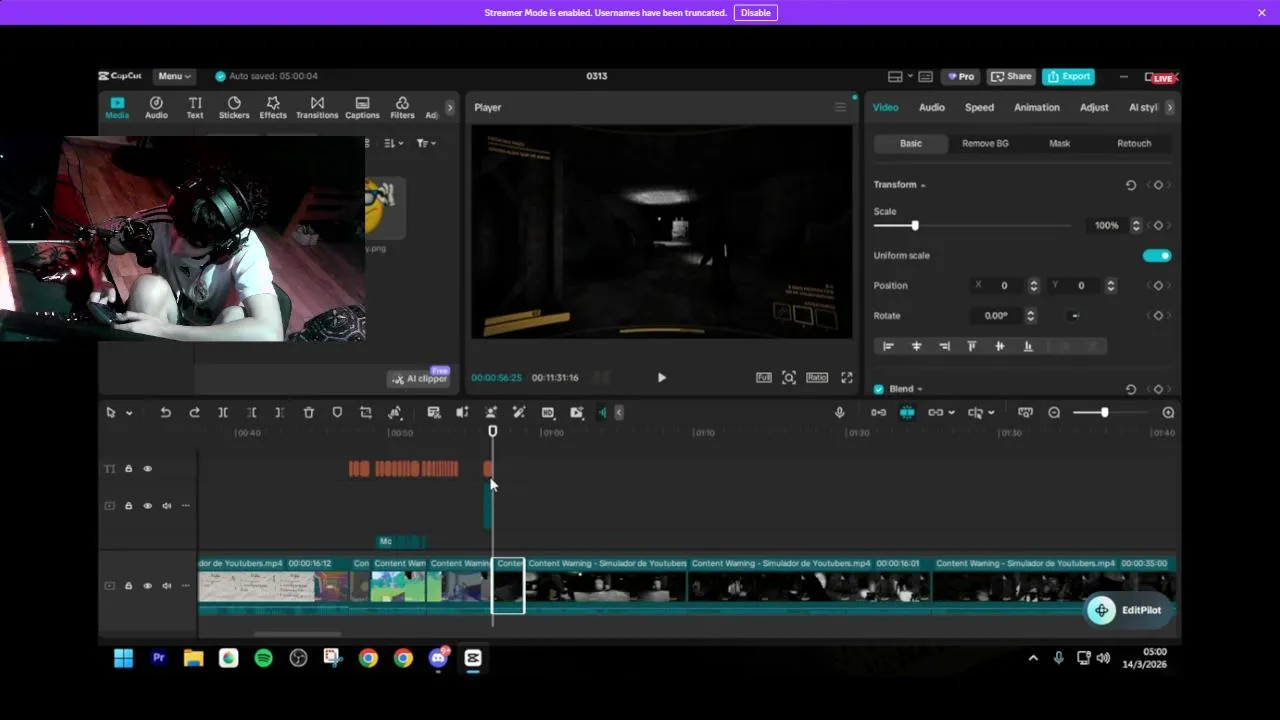Open the Stickers tab
This screenshot has width=1280, height=720.
[x=234, y=108]
